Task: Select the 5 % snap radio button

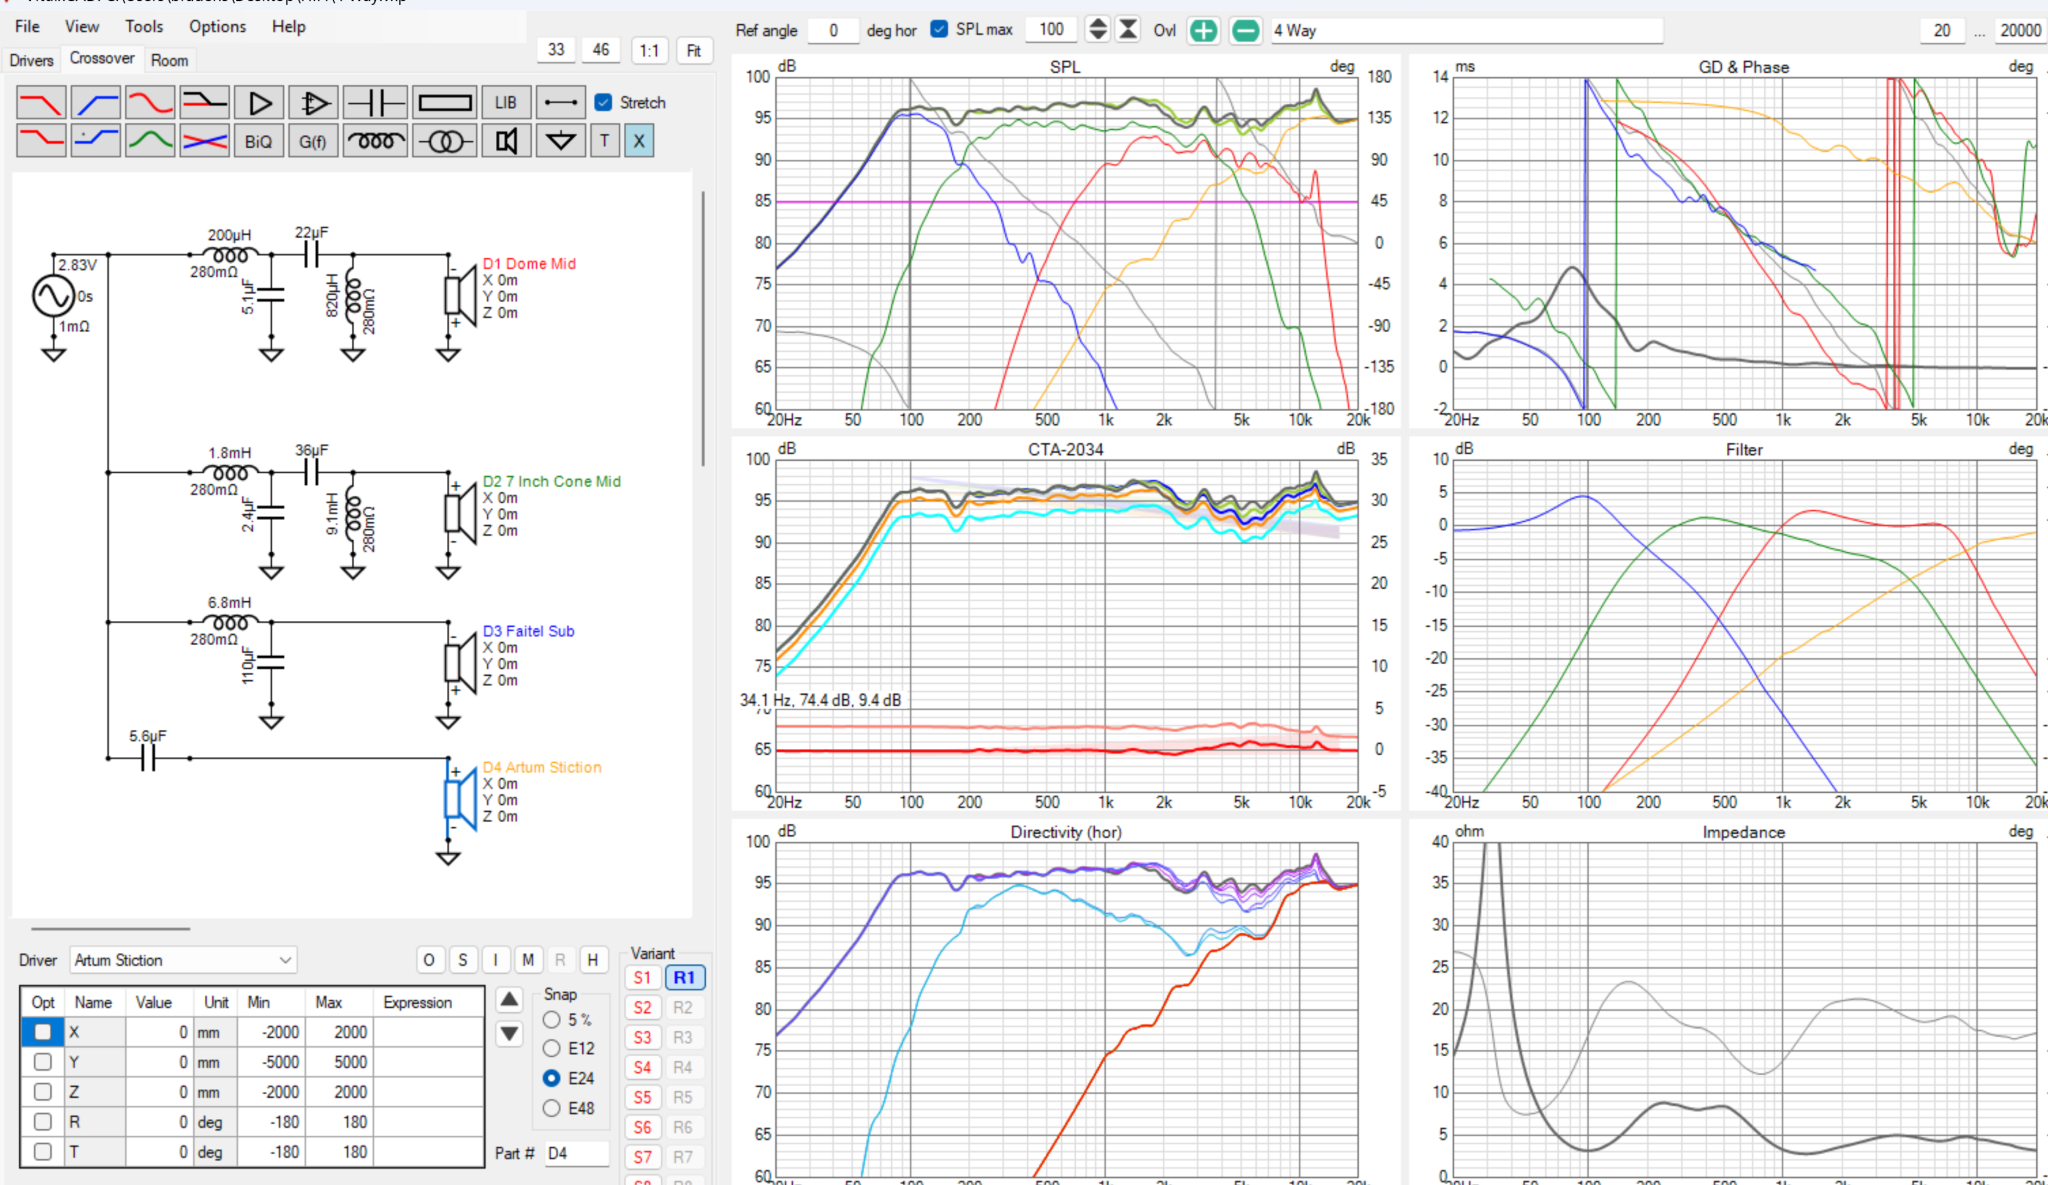Action: (x=551, y=1020)
